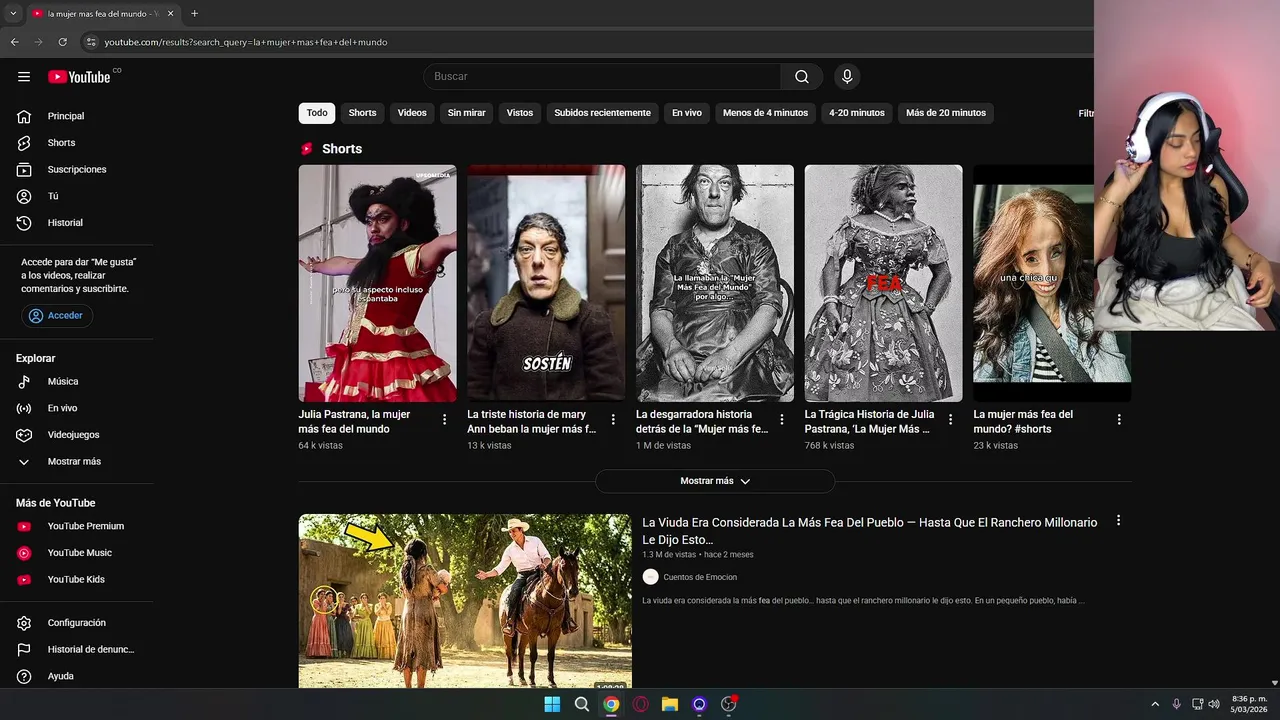Go back in Chrome
Viewport: 1280px width, 720px height.
tap(14, 42)
